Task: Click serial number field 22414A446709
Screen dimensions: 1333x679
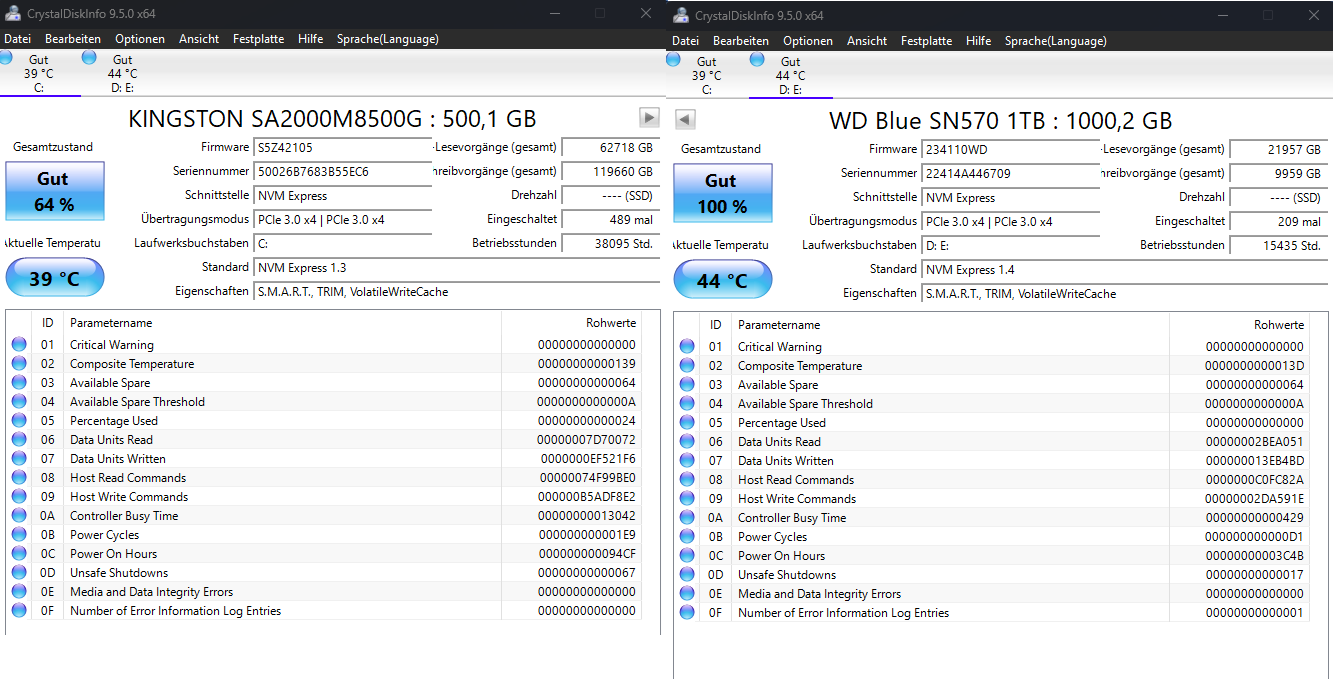Action: pos(1011,174)
